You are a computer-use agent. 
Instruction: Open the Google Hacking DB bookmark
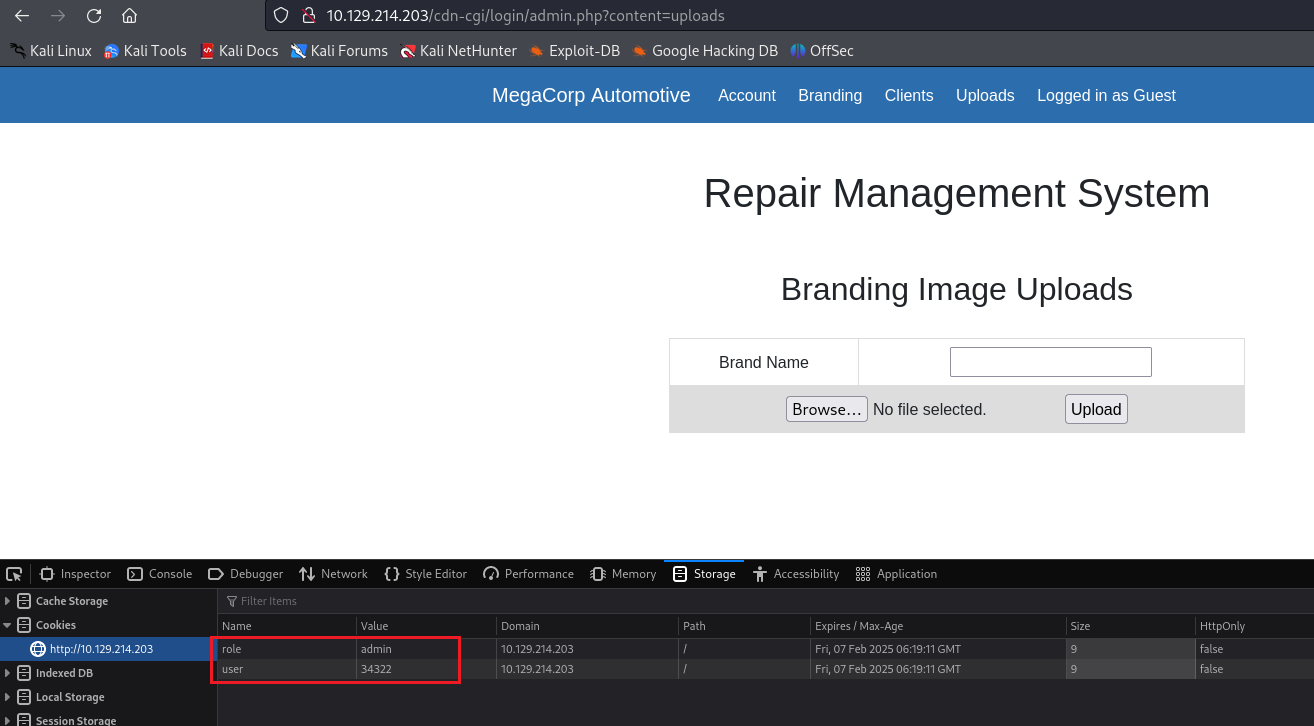705,50
